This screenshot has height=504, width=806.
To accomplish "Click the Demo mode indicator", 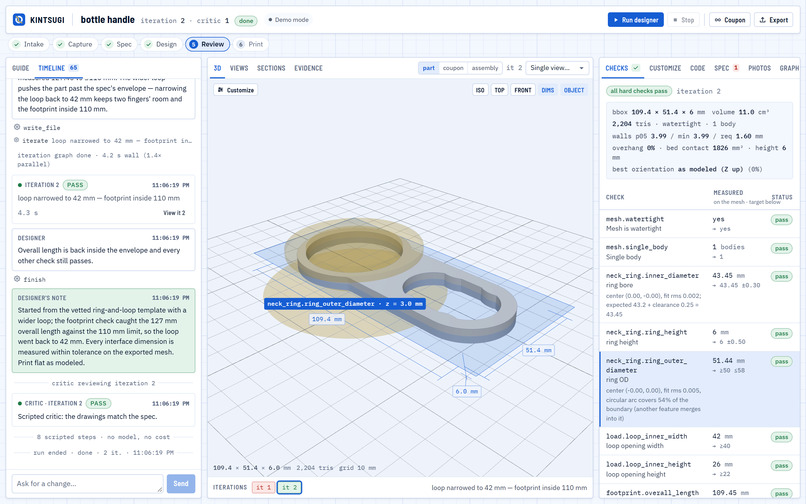I will 288,20.
